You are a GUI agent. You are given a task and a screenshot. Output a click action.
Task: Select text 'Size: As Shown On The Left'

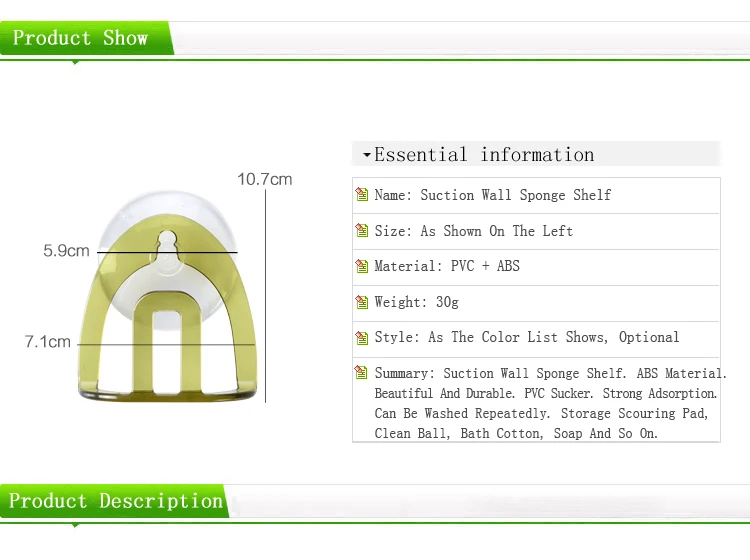click(474, 231)
